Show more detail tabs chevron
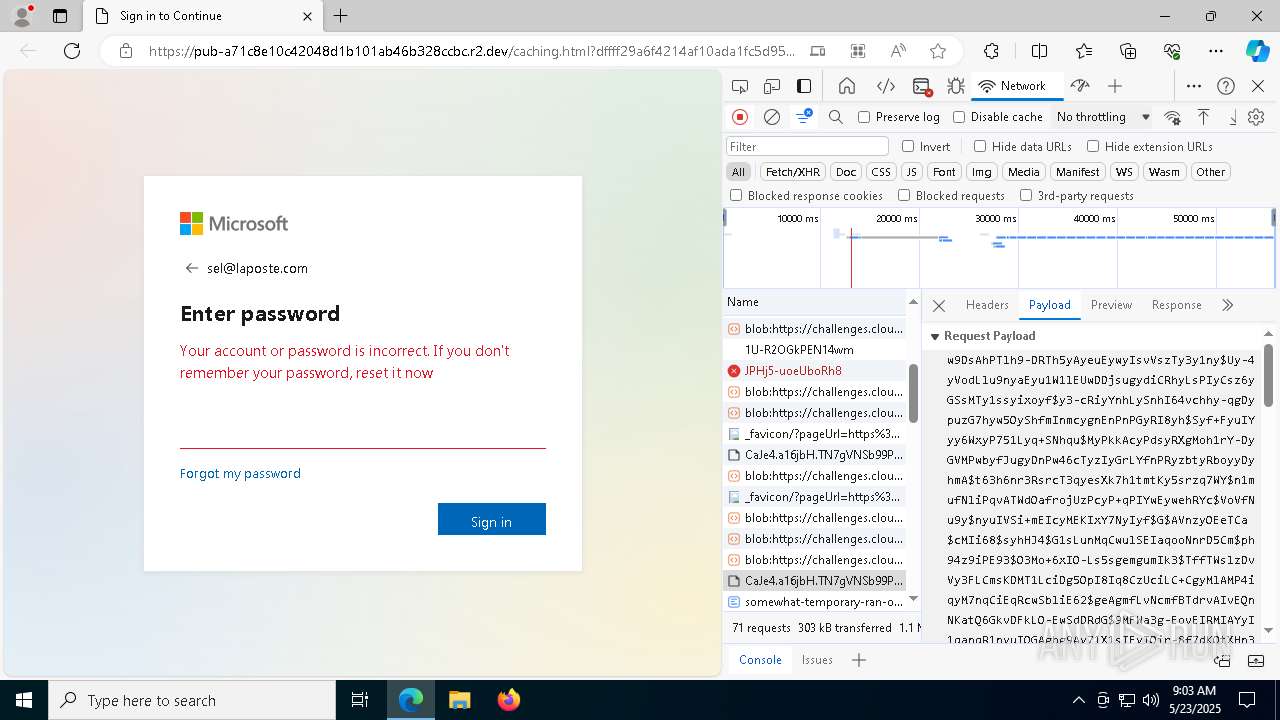Screen dimensions: 1280x720 [x=1227, y=305]
